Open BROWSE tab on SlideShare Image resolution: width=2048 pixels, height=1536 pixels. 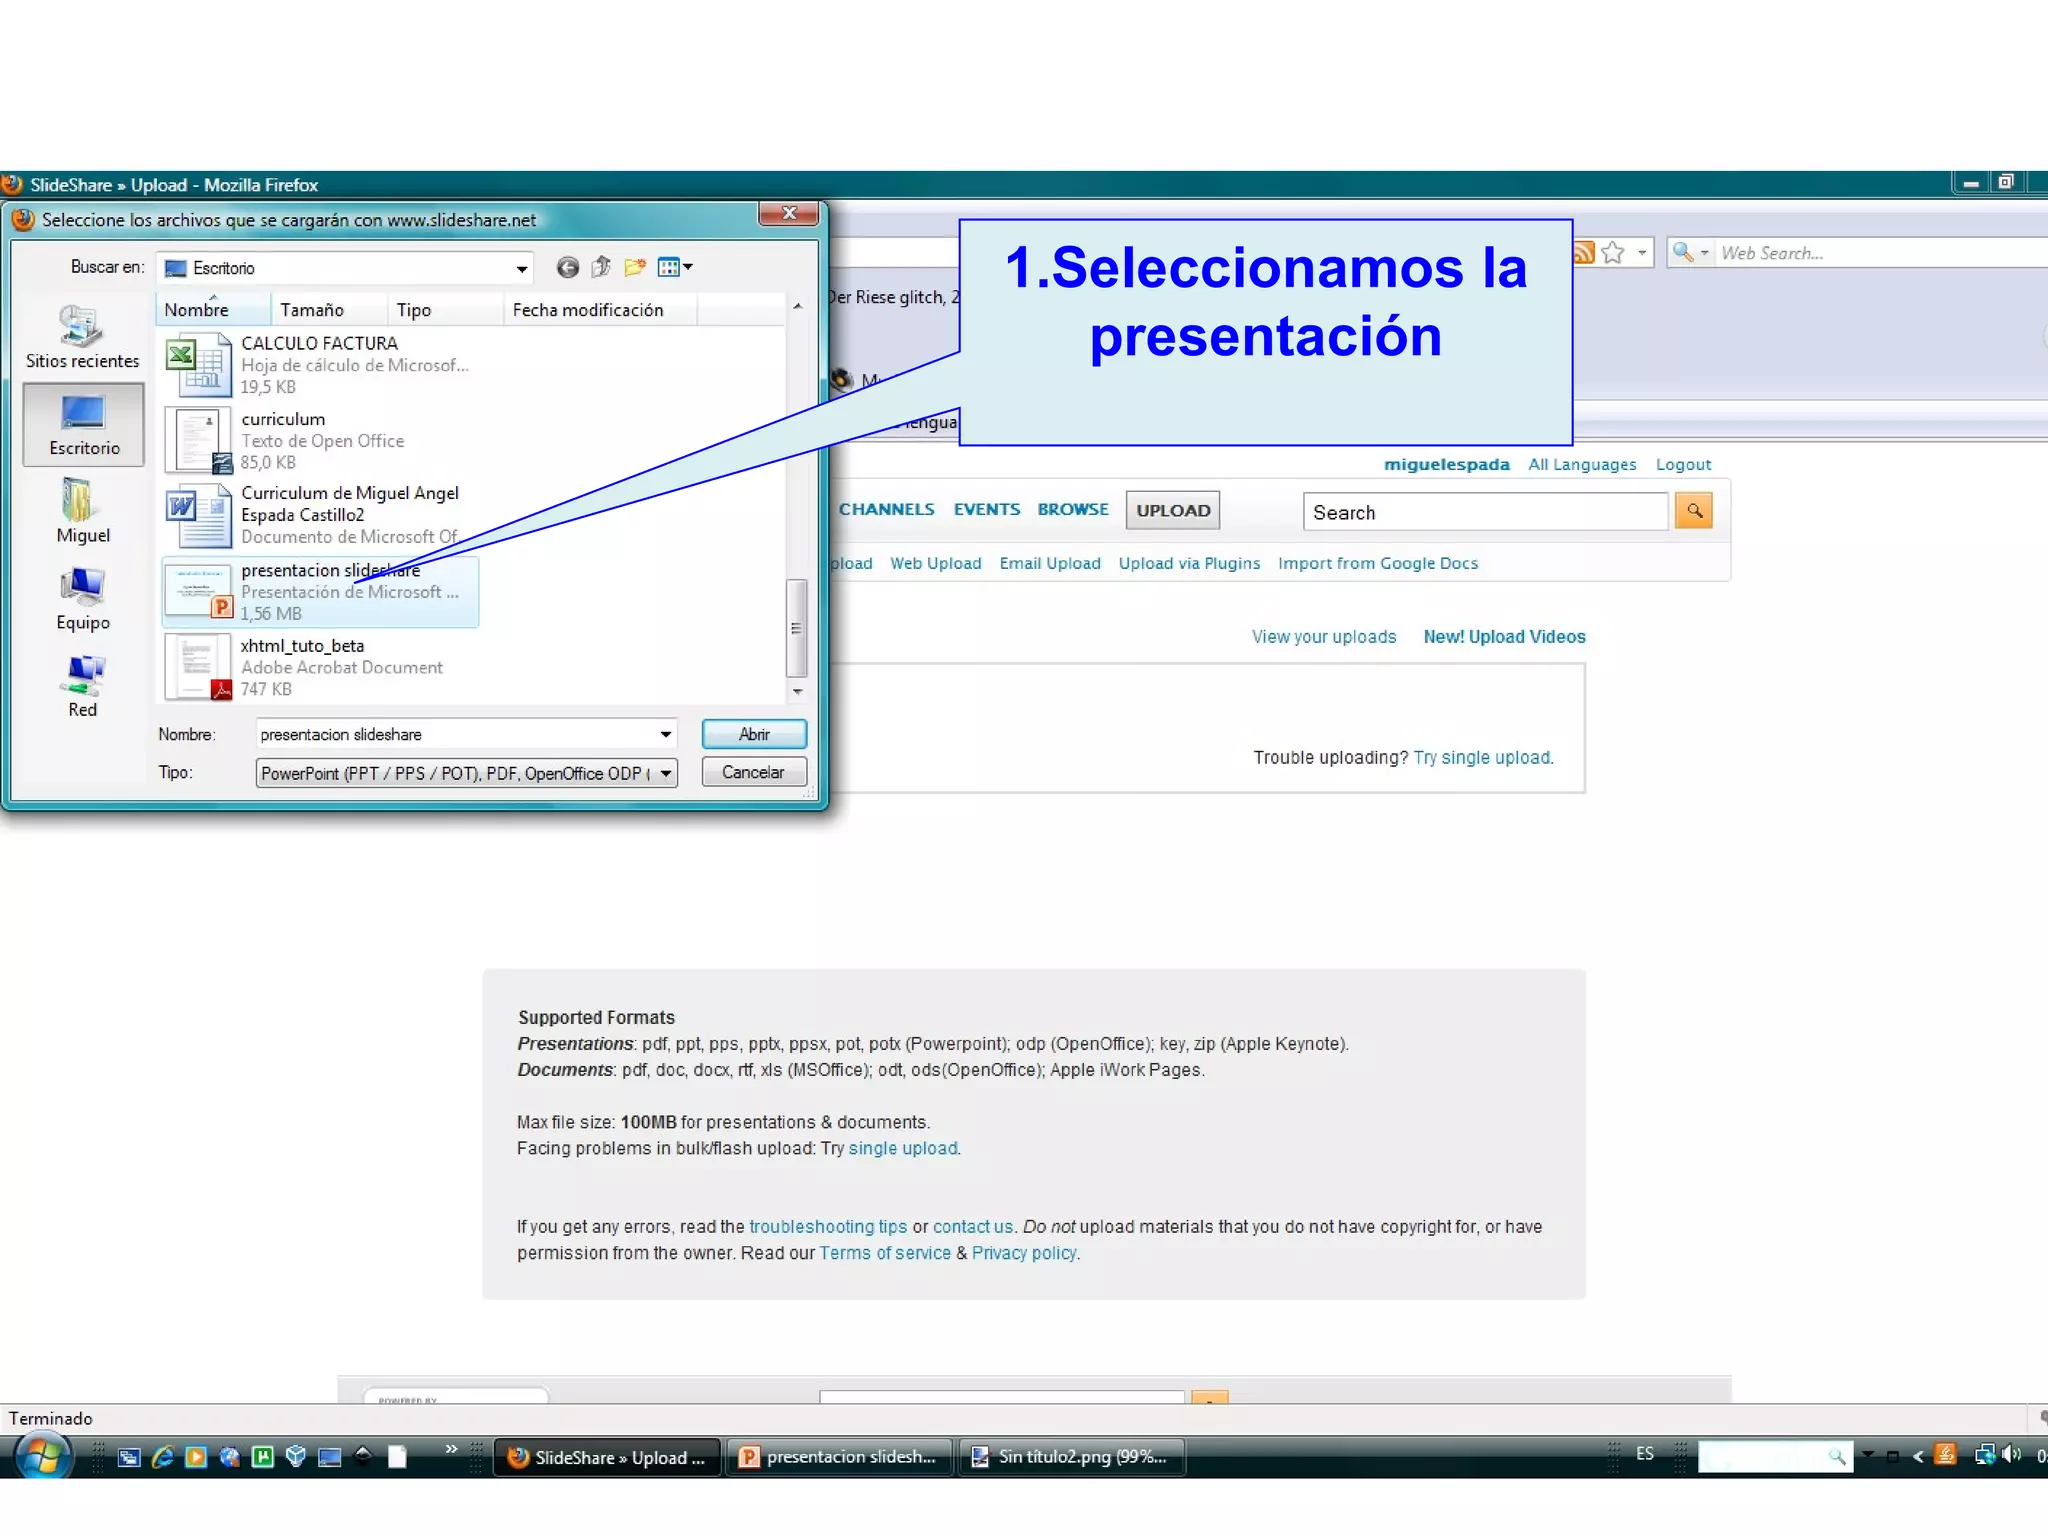[x=1073, y=509]
